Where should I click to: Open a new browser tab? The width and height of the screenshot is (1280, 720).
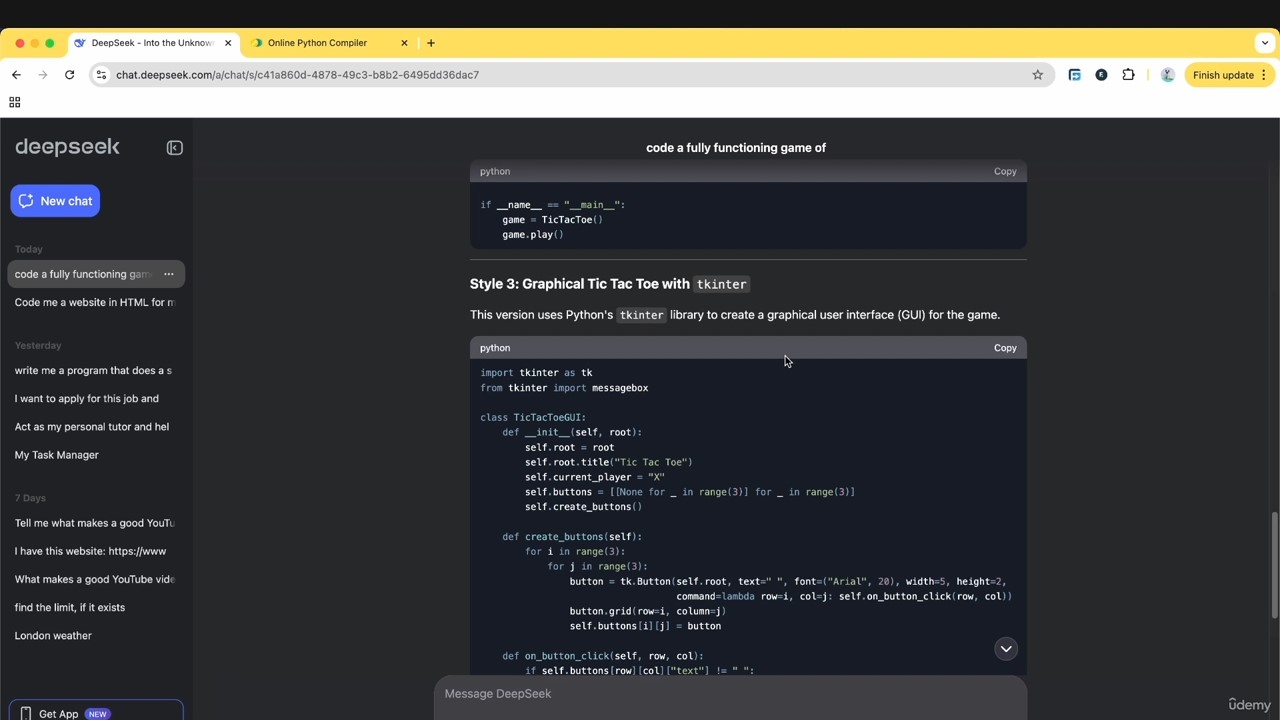coord(431,43)
